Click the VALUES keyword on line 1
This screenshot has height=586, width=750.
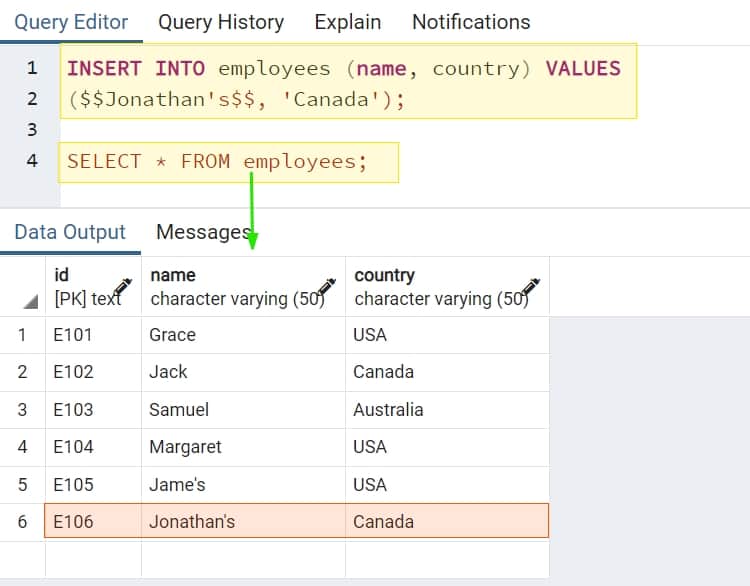click(583, 68)
